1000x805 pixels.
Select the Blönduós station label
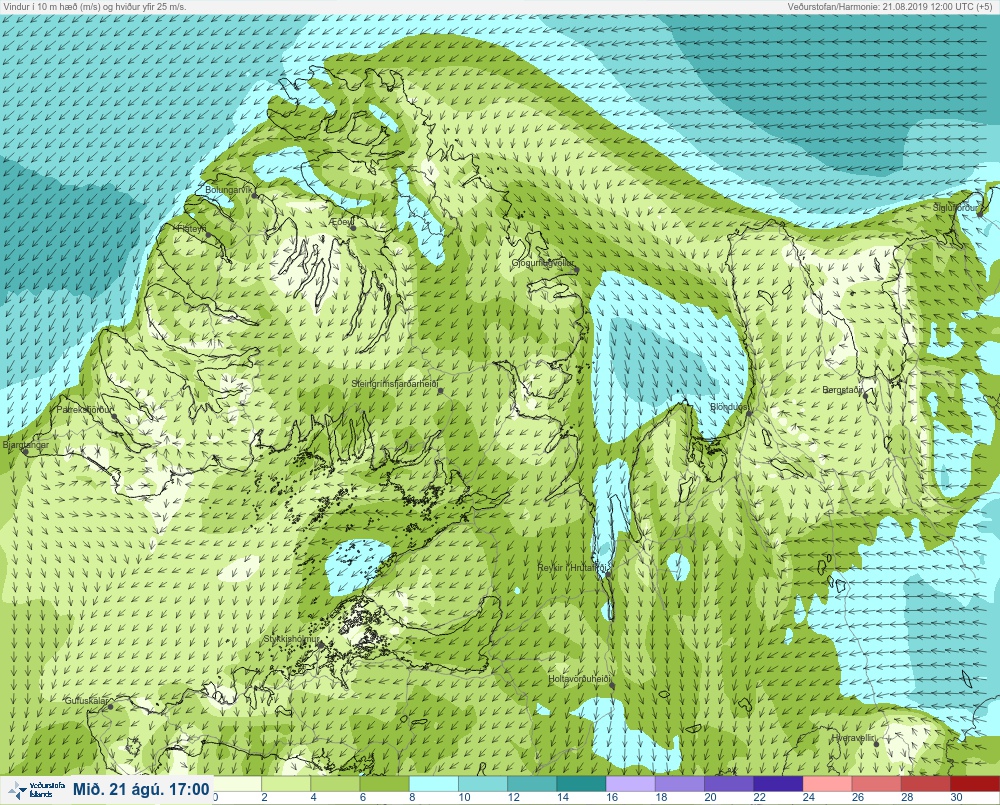click(x=729, y=407)
